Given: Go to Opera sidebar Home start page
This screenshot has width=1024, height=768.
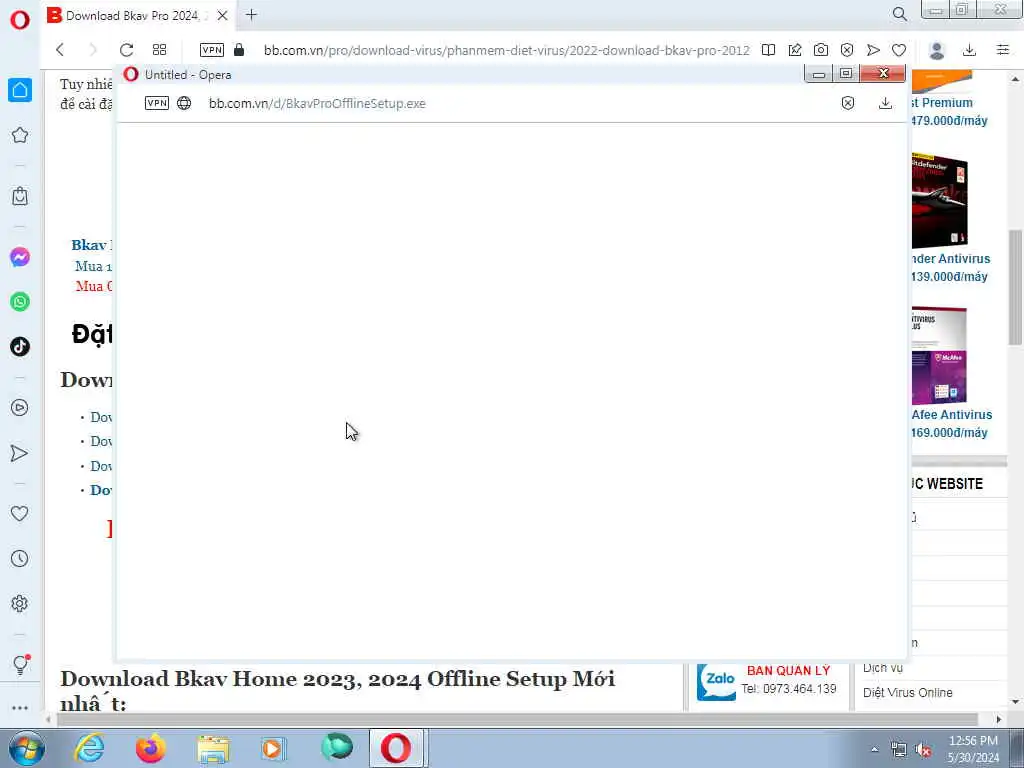Looking at the screenshot, I should 20,89.
